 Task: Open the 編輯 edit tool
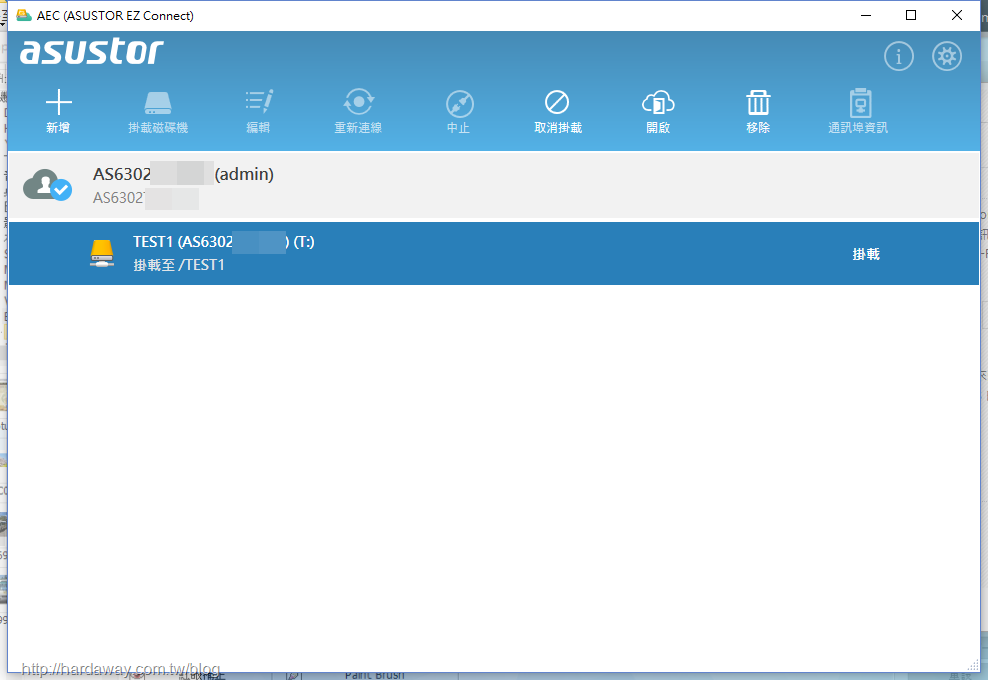[x=258, y=101]
